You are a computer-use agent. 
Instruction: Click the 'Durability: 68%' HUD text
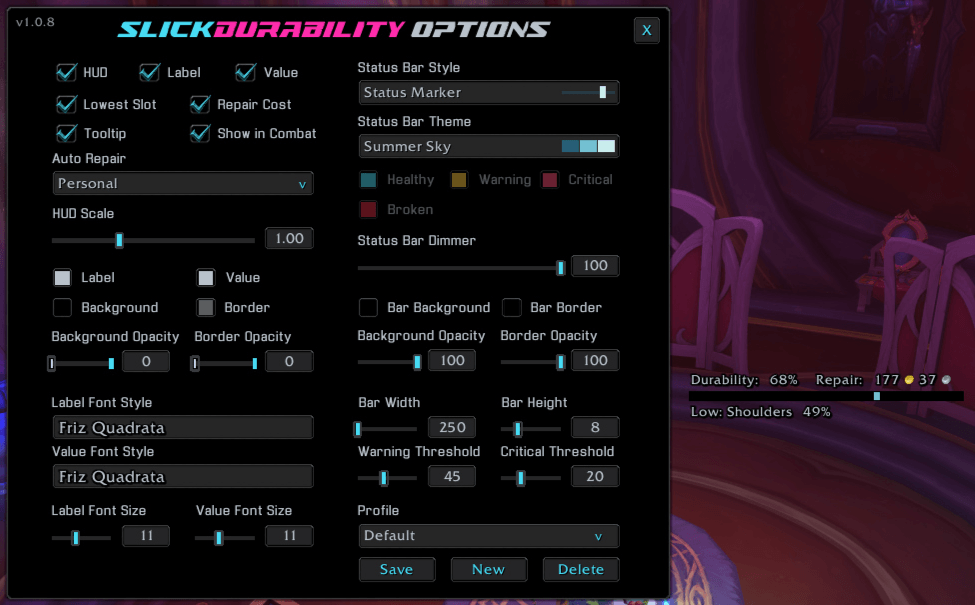[x=744, y=380]
